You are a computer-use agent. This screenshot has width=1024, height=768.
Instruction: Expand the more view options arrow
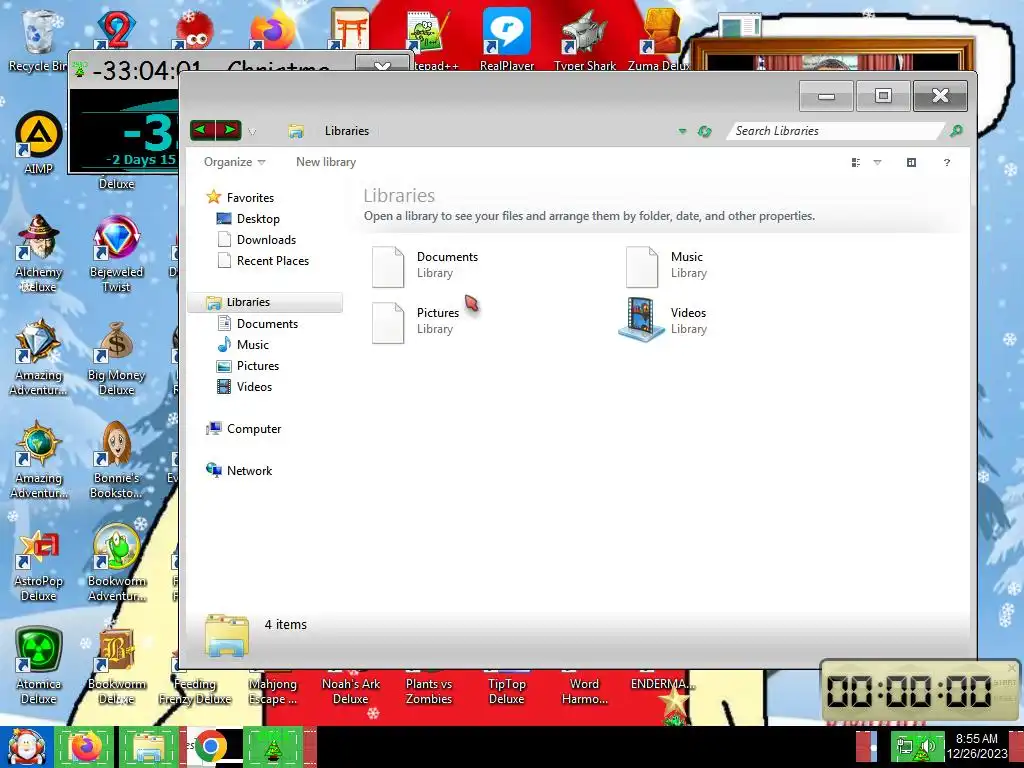pos(877,163)
